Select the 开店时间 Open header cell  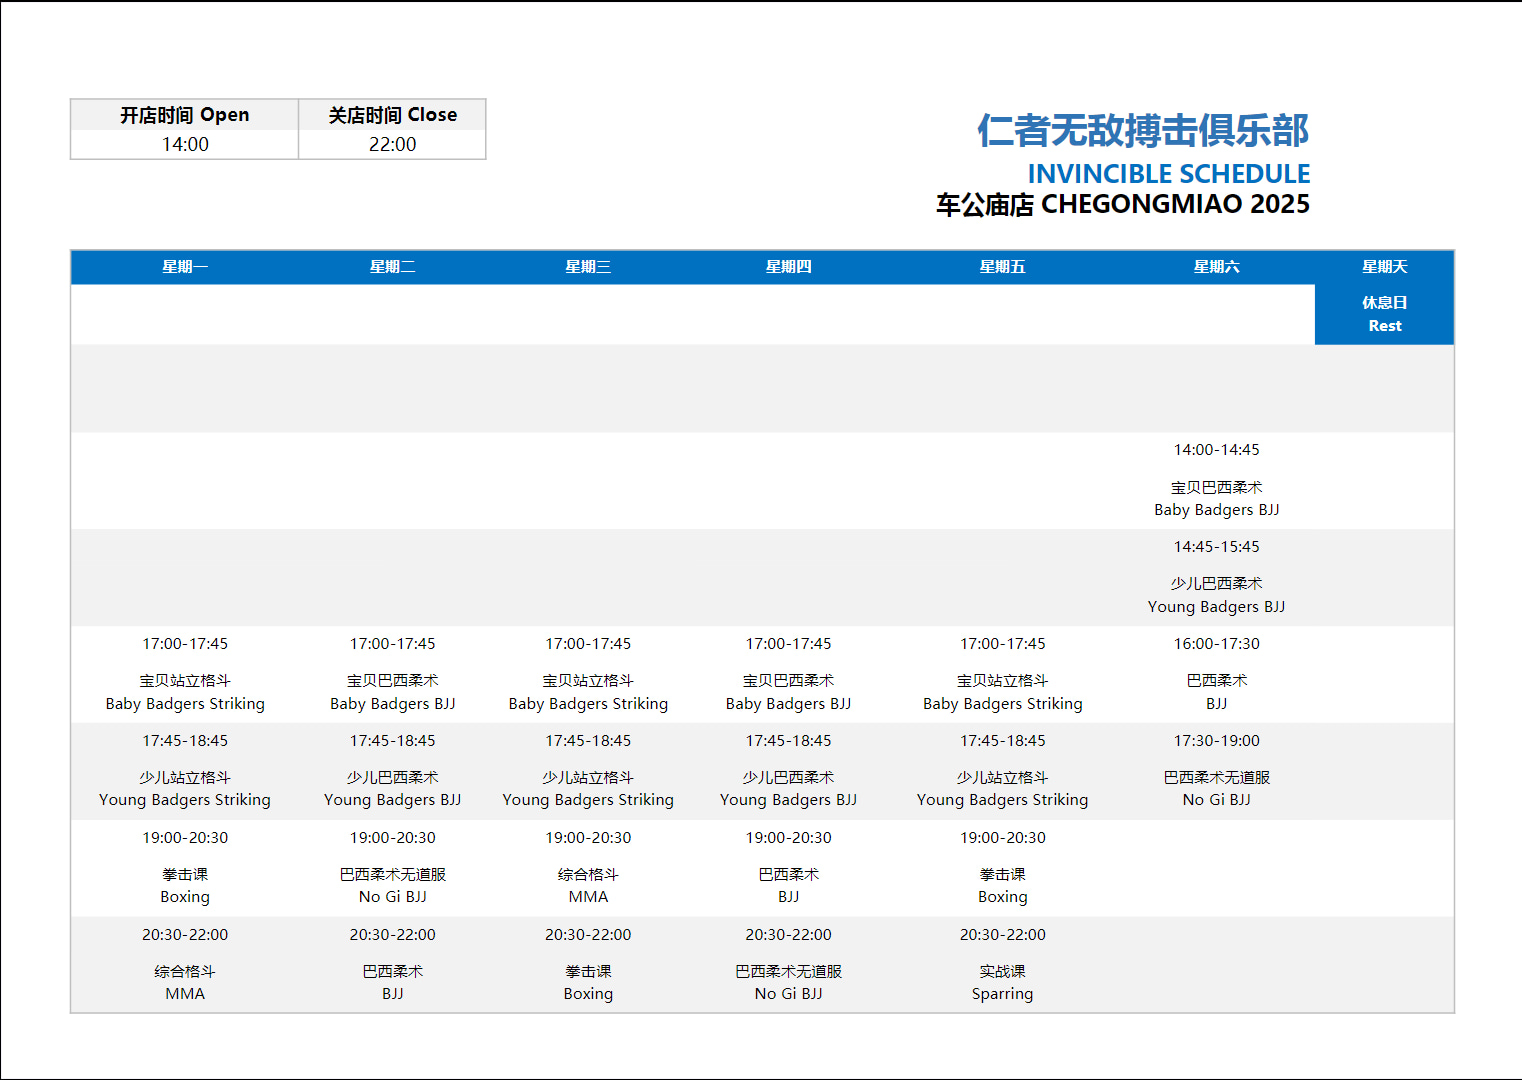[185, 115]
